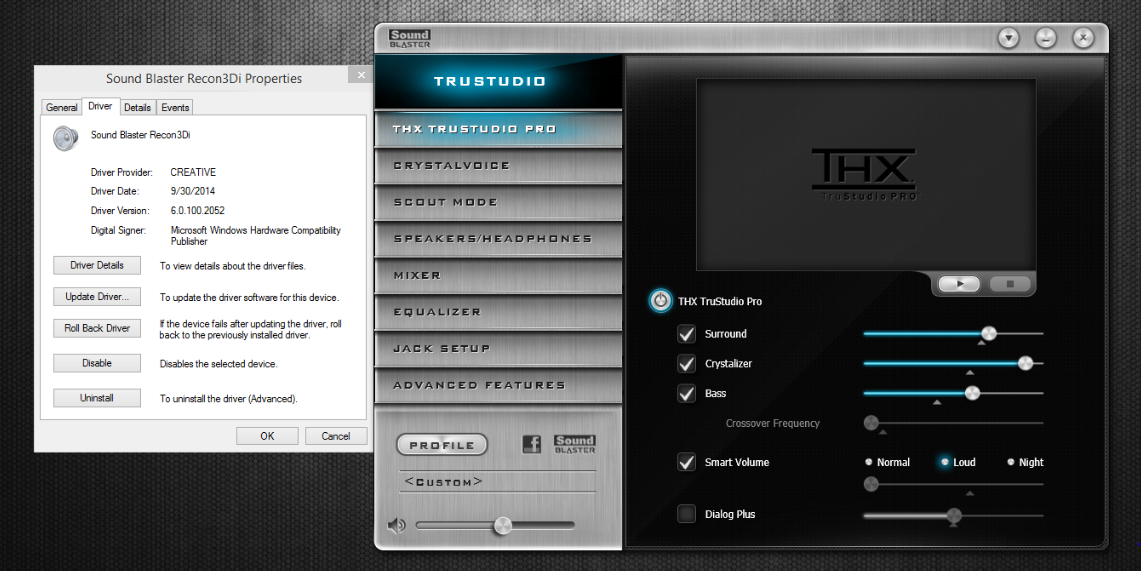Click the Crystalizer level slider knob

pyautogui.click(x=1025, y=363)
